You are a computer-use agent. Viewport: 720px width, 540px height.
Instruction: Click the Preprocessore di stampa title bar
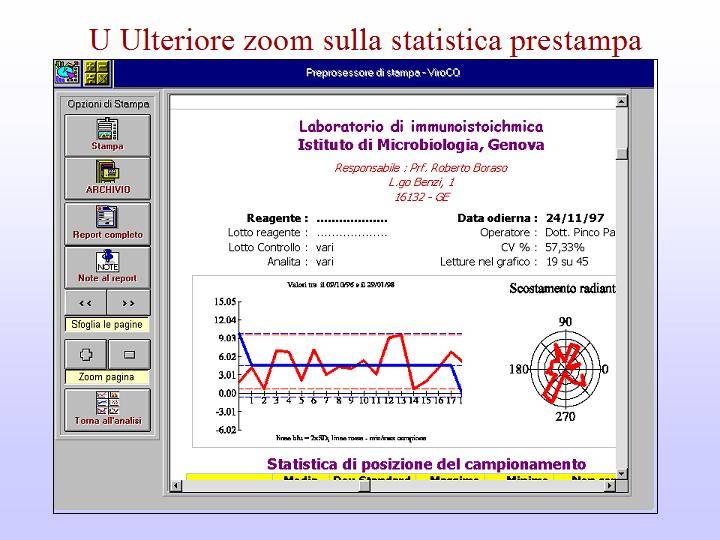[x=382, y=73]
